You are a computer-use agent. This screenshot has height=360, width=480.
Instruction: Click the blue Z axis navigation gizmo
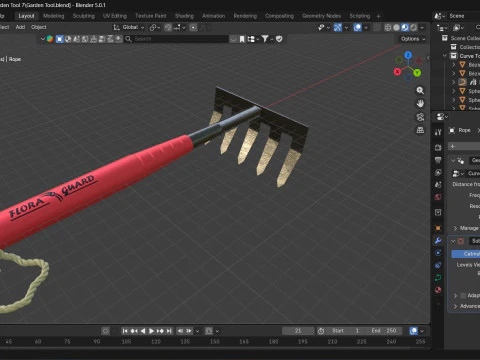pyautogui.click(x=408, y=55)
